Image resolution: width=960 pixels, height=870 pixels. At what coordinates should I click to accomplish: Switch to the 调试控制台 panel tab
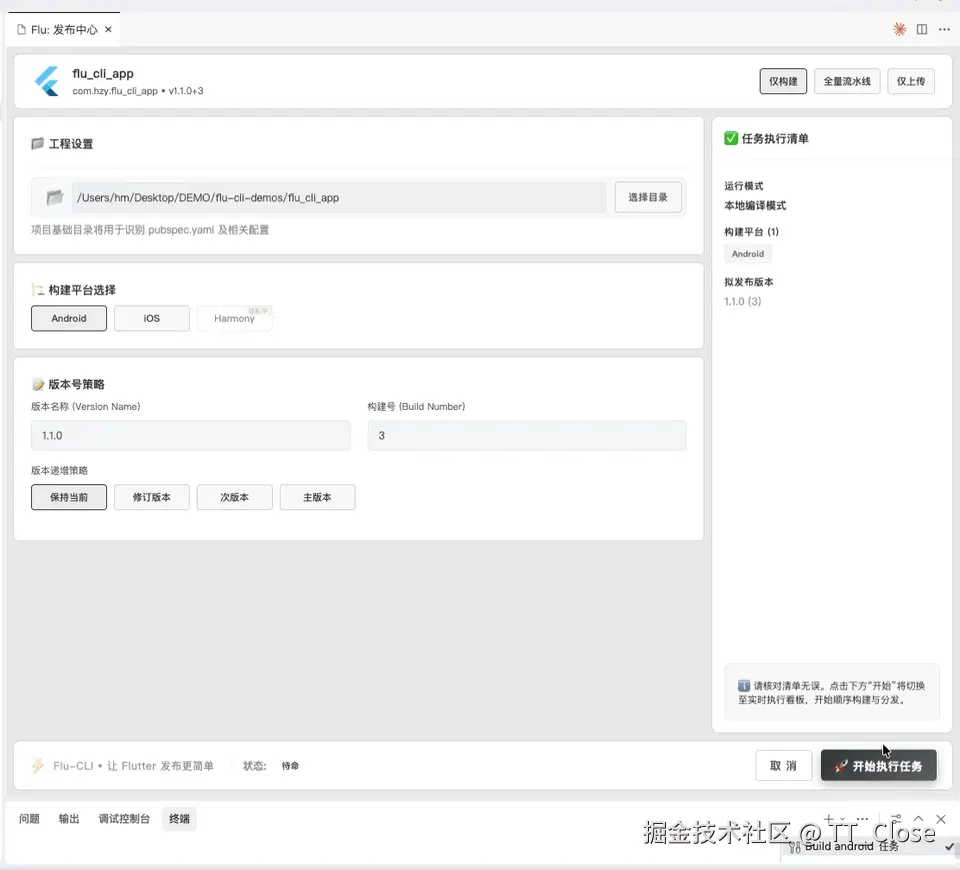click(x=124, y=819)
